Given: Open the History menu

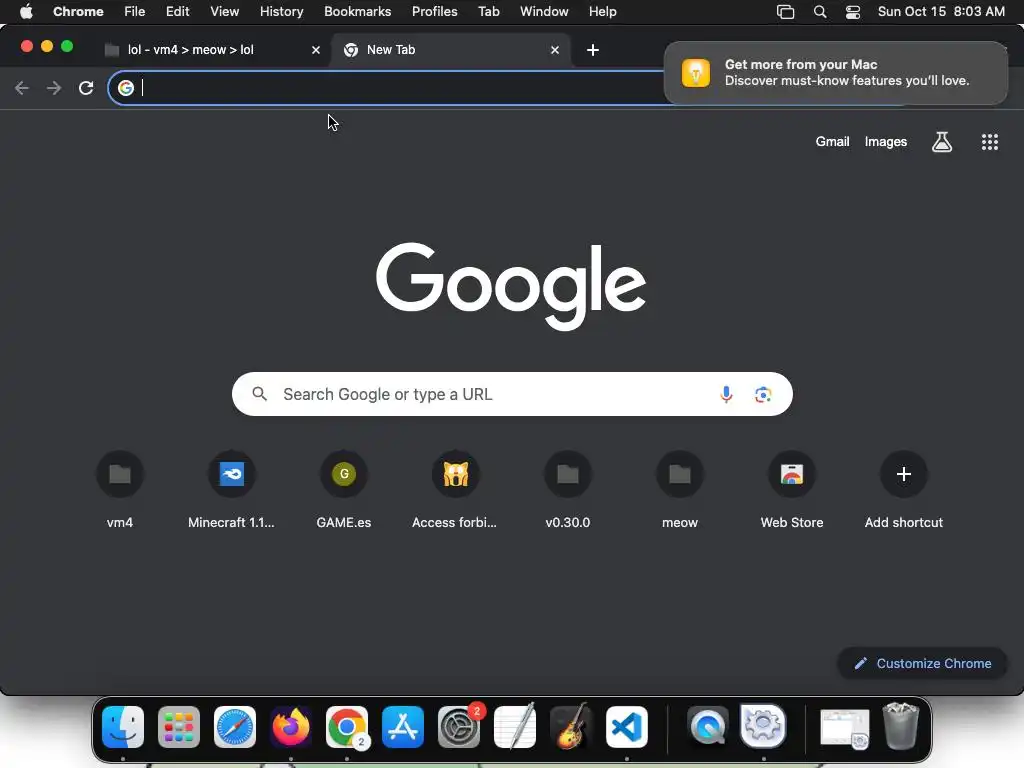Looking at the screenshot, I should [x=281, y=12].
